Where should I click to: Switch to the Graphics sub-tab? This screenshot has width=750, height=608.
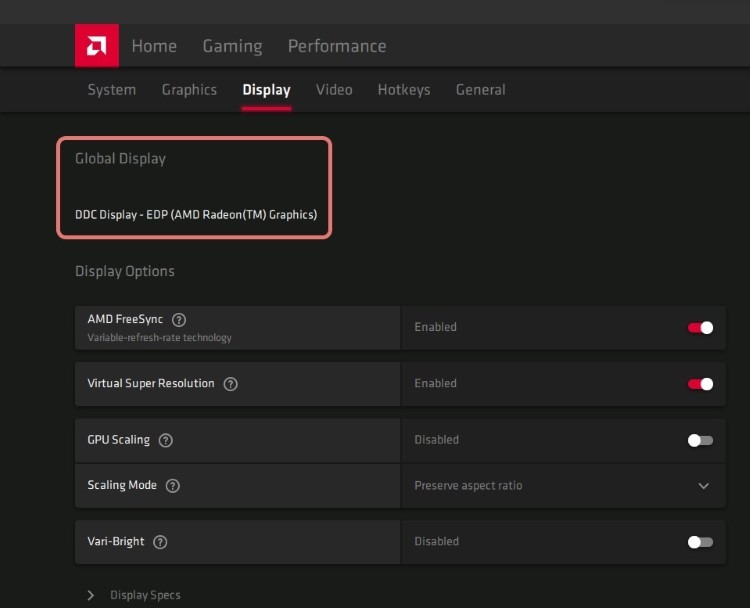click(x=189, y=90)
